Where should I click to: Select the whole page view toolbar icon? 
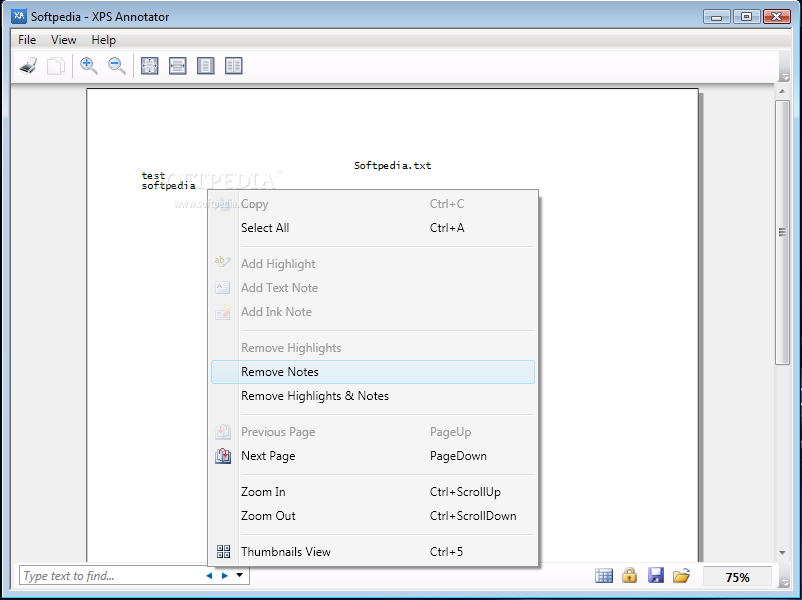pos(206,66)
